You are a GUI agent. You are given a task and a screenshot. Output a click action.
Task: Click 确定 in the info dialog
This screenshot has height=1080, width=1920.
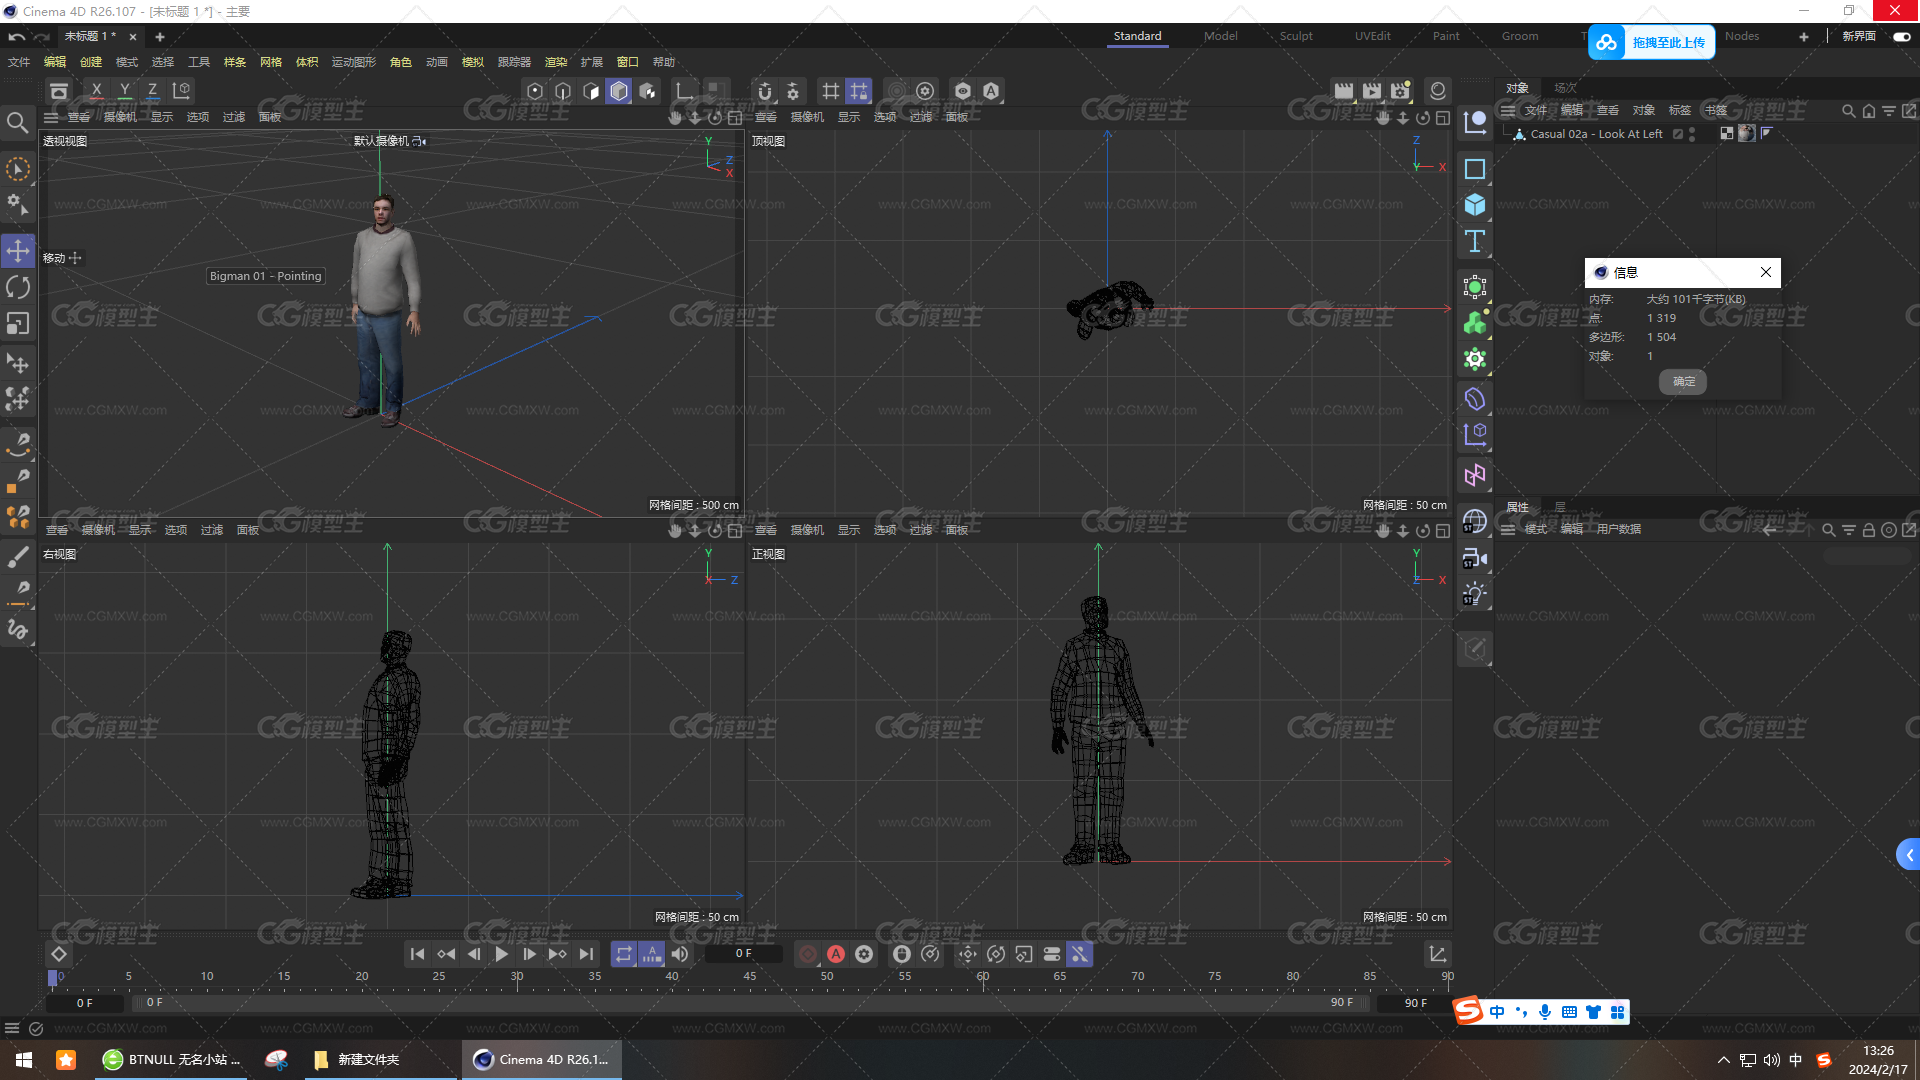pyautogui.click(x=1684, y=381)
